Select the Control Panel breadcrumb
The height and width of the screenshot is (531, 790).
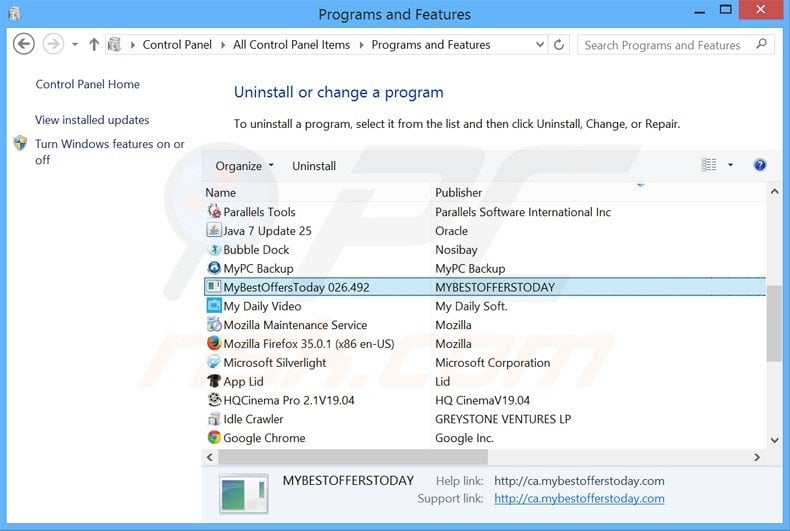177,45
